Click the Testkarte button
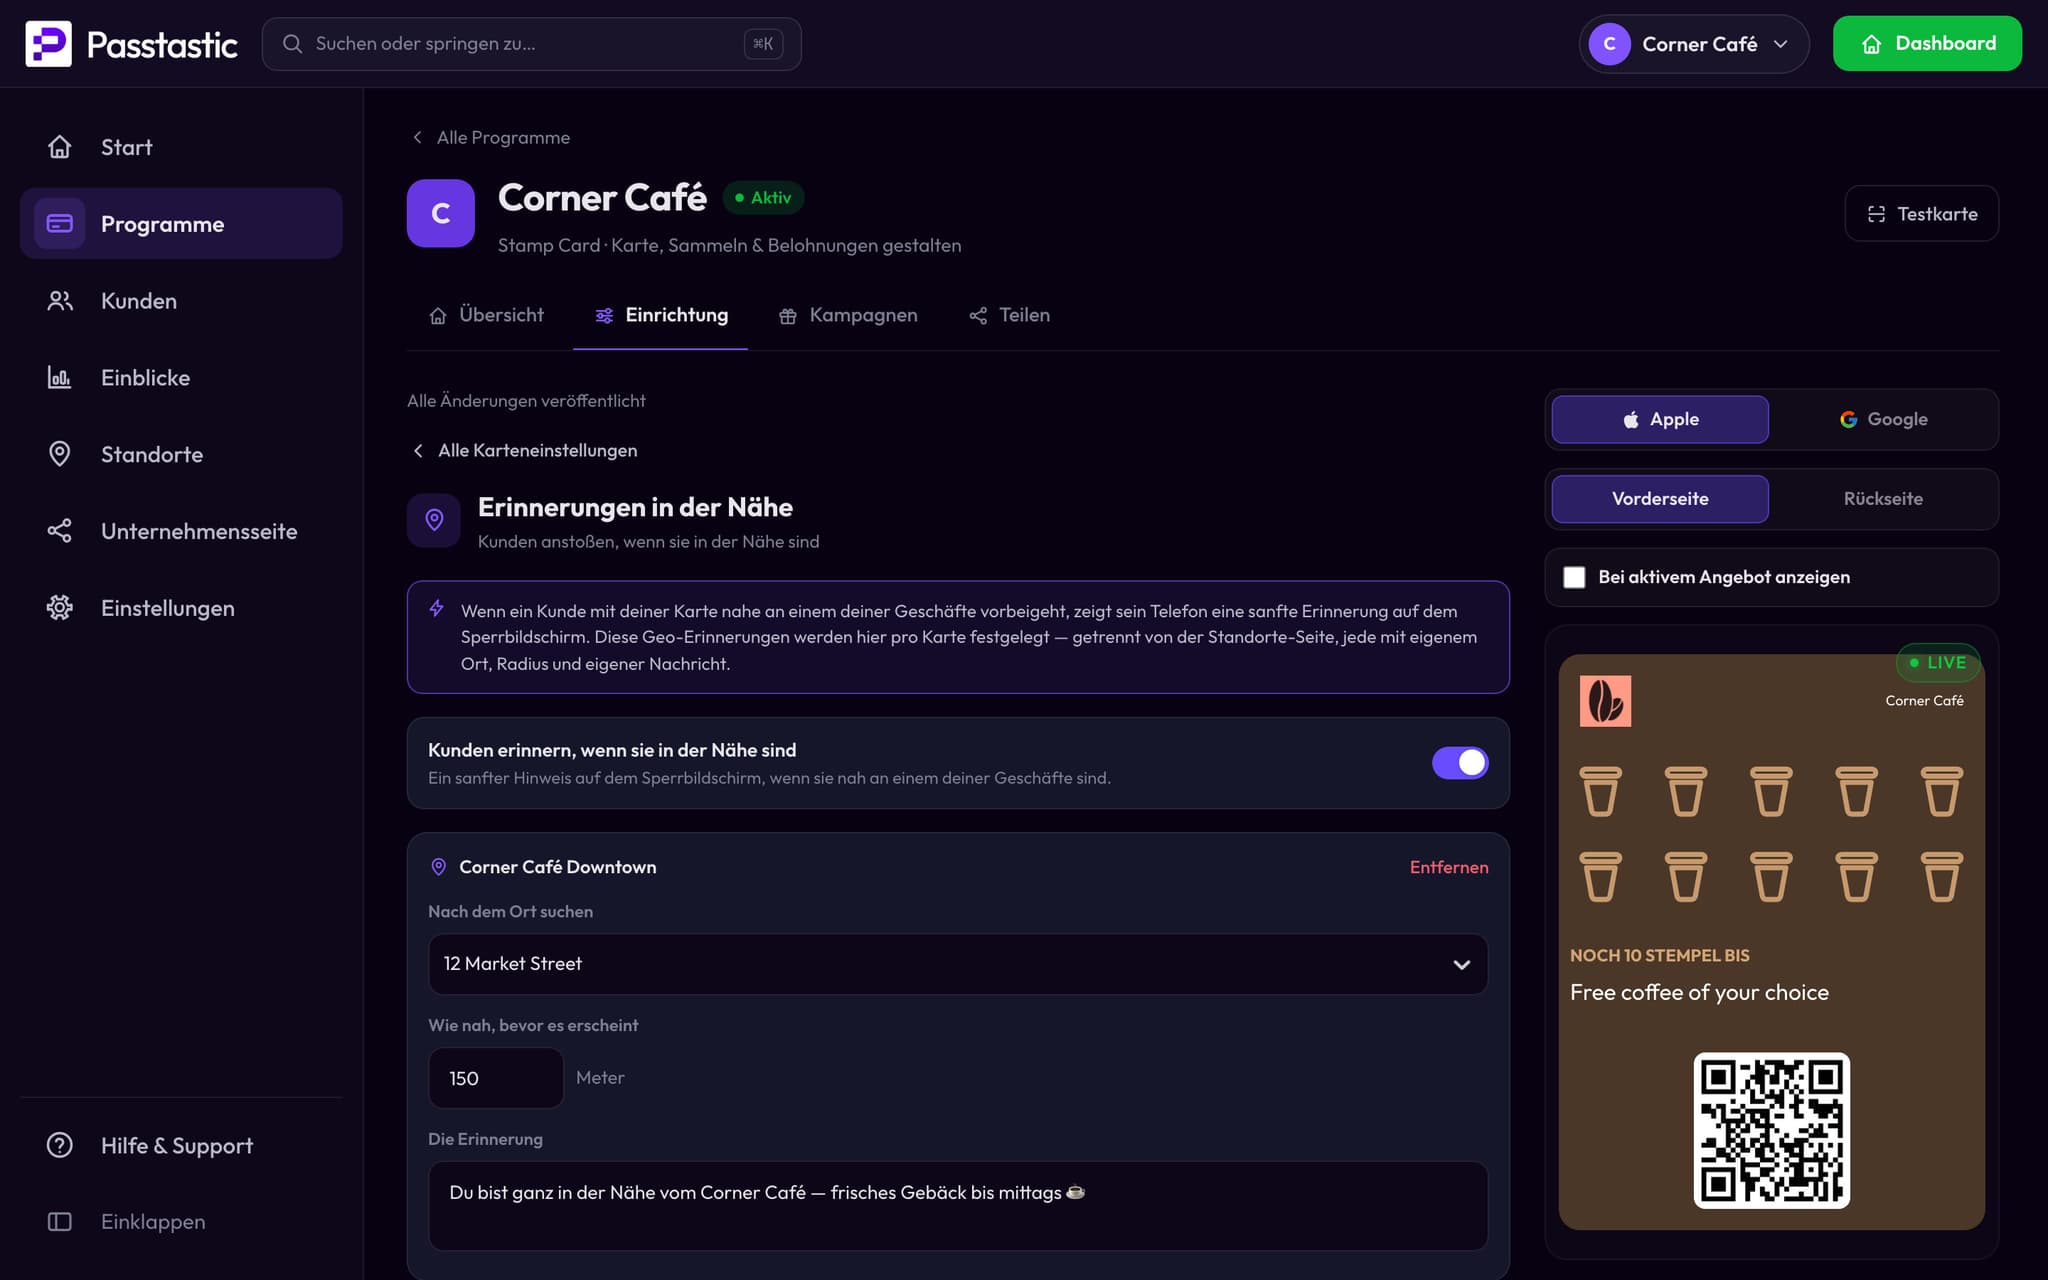Screen dimensions: 2048x1280 point(1921,214)
